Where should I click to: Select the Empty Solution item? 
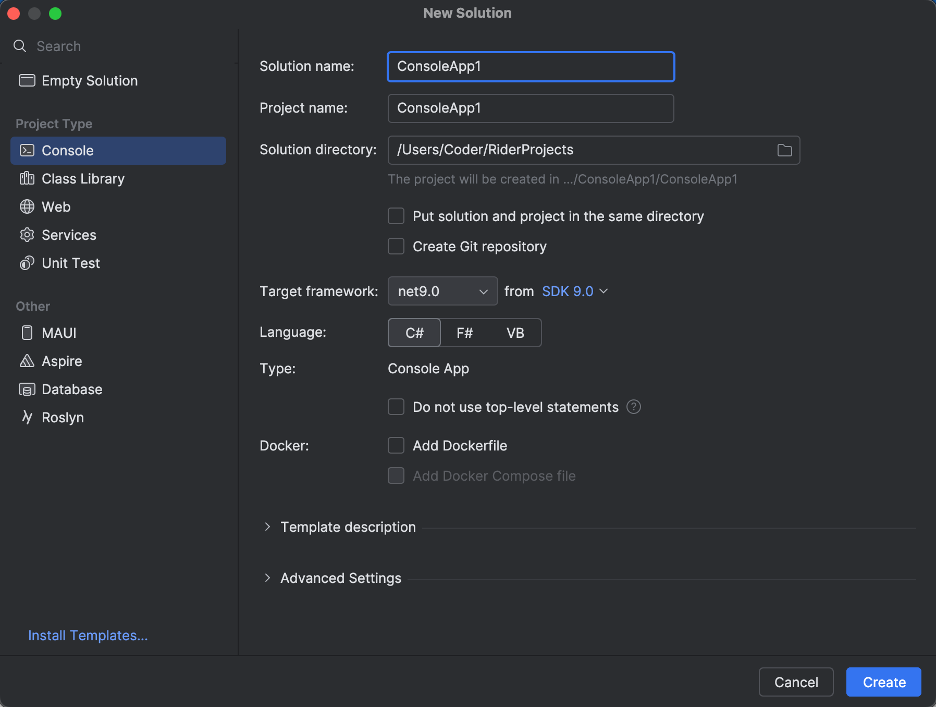tap(89, 81)
